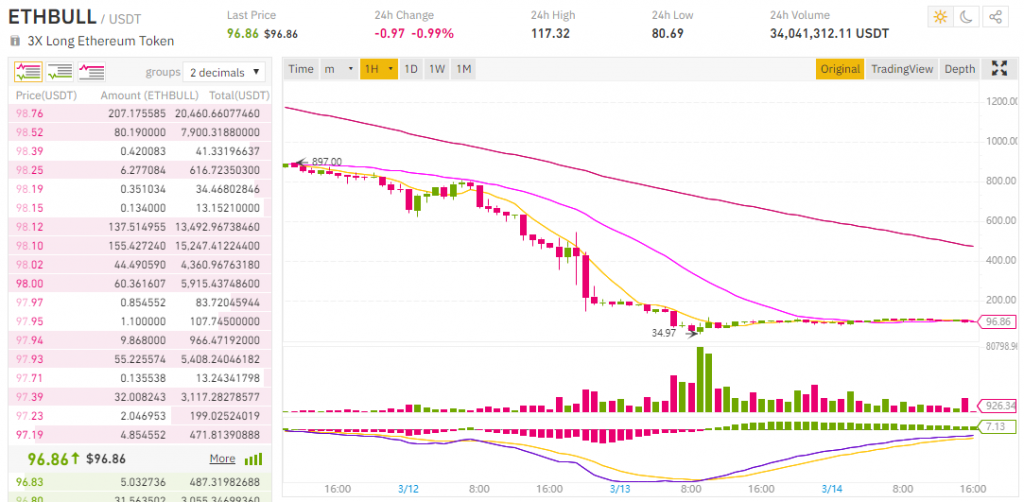The image size is (1024, 502).
Task: Select the 98.15 sell order price
Action: pos(28,208)
